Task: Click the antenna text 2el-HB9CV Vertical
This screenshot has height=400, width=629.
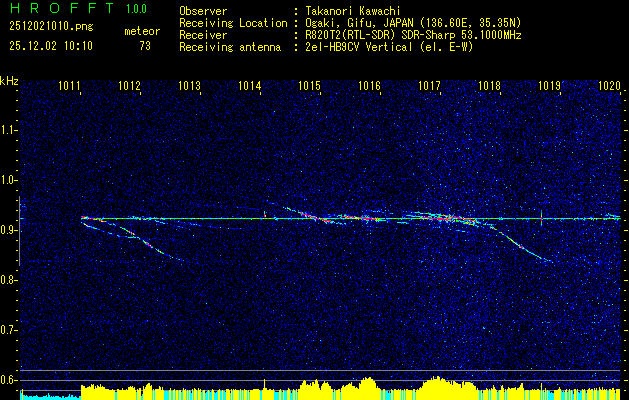Action: tap(359, 47)
